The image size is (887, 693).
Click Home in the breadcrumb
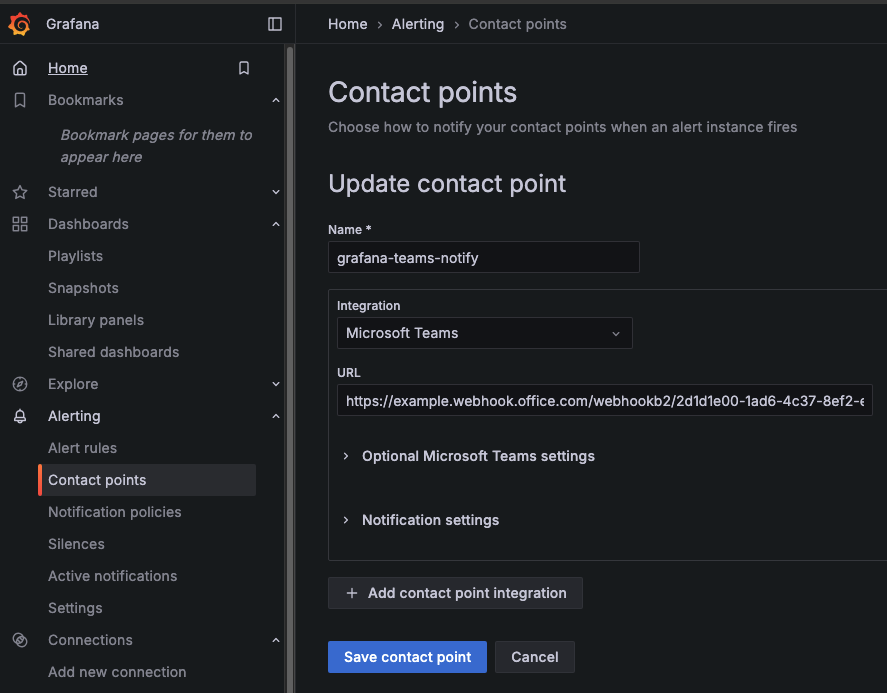tap(348, 24)
